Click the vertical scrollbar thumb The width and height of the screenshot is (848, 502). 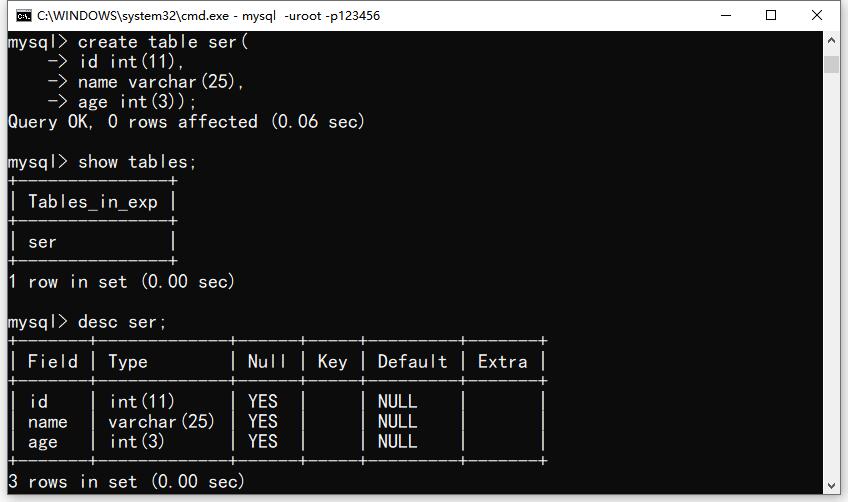coord(831,64)
